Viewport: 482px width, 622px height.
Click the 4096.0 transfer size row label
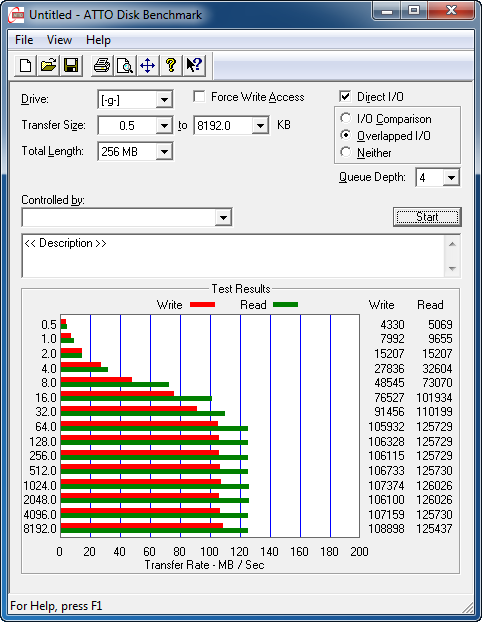(40, 515)
